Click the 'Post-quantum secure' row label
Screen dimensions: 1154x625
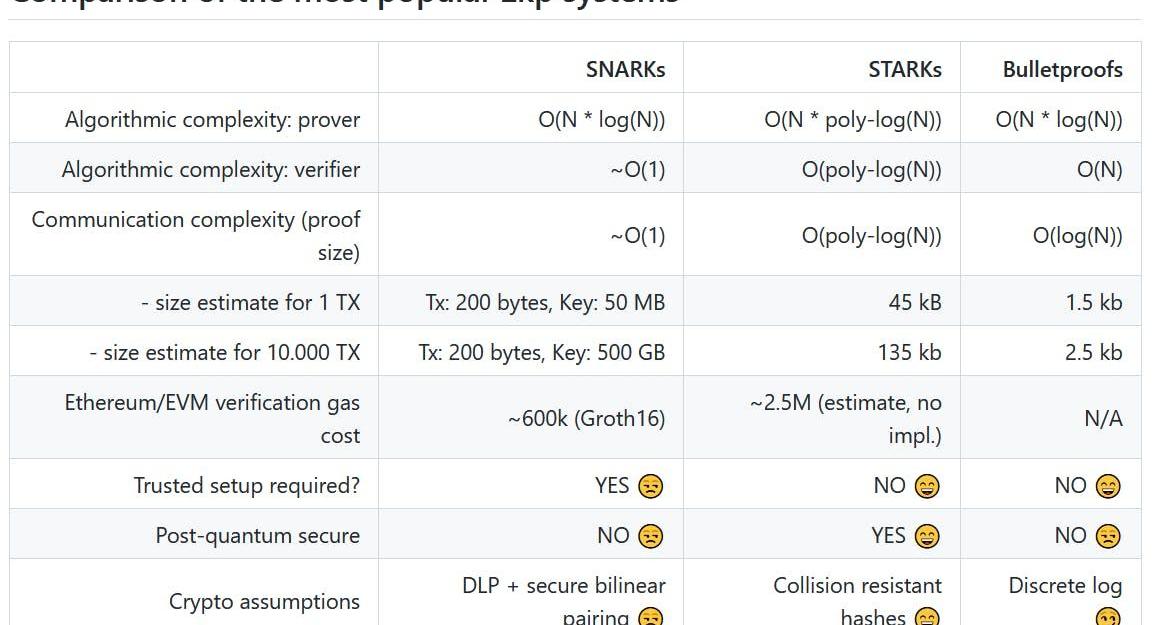[x=258, y=536]
